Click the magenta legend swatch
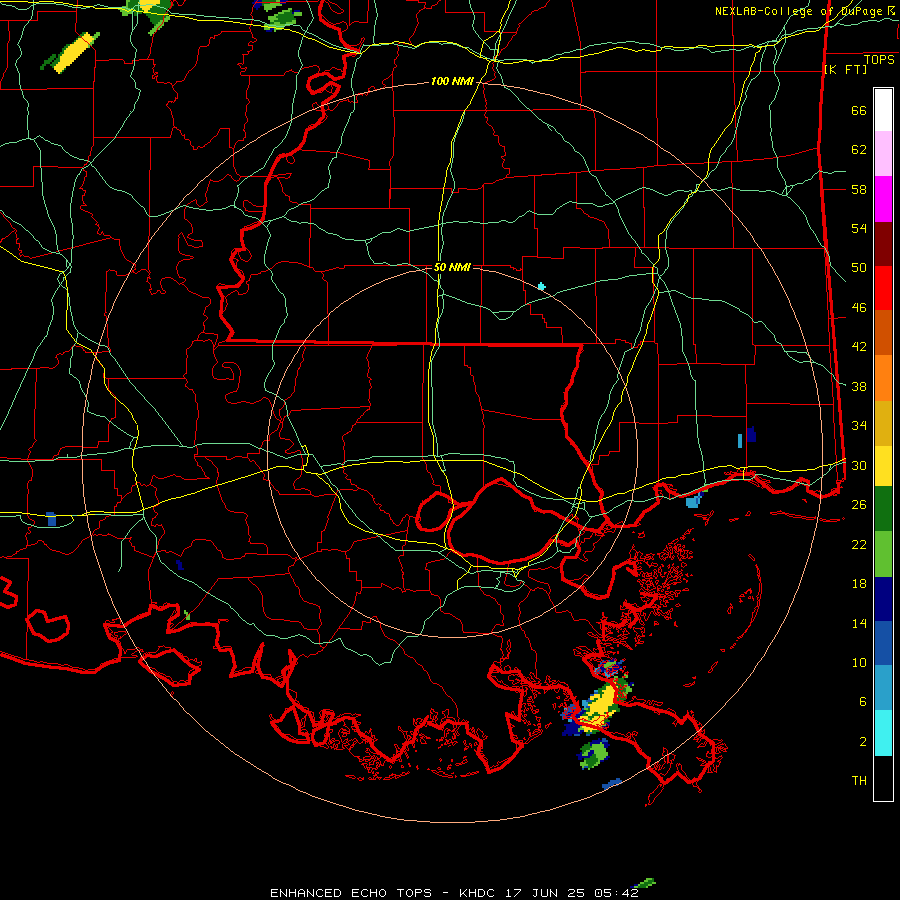Screen dimensions: 900x900 883,199
